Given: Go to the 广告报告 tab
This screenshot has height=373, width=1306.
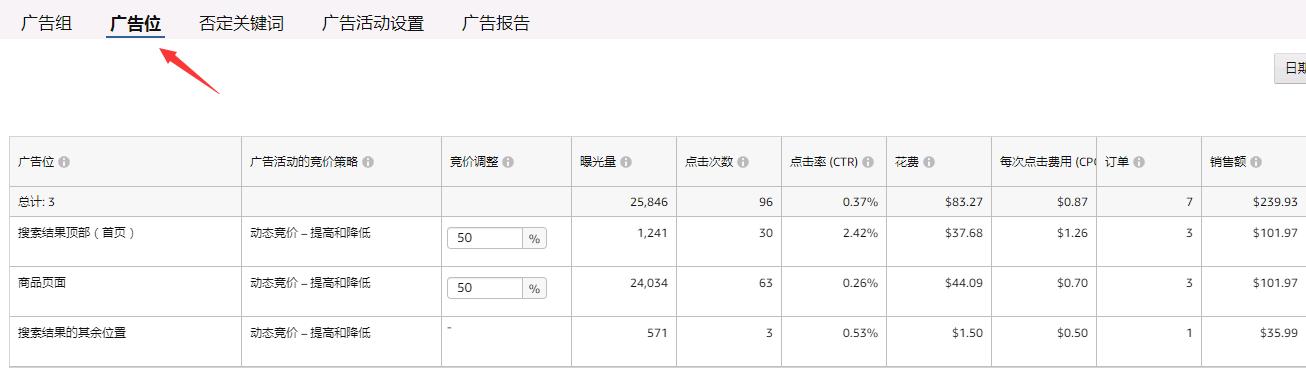Looking at the screenshot, I should click(x=496, y=23).
